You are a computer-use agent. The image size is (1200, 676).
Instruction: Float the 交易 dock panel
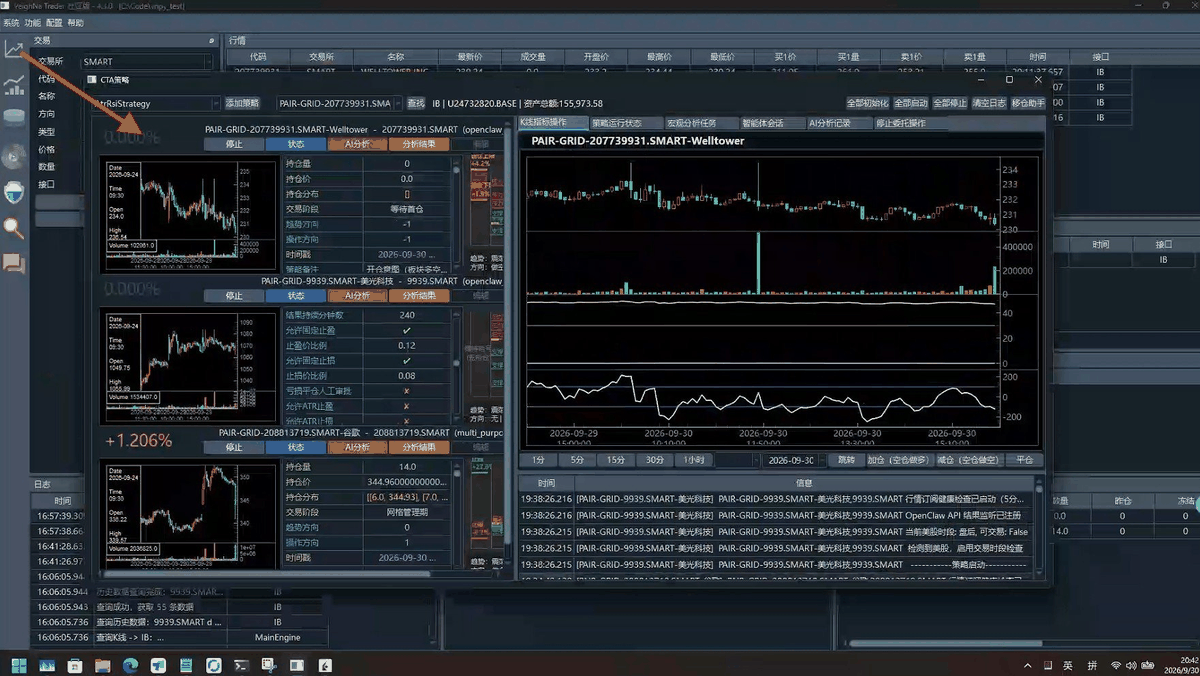211,41
